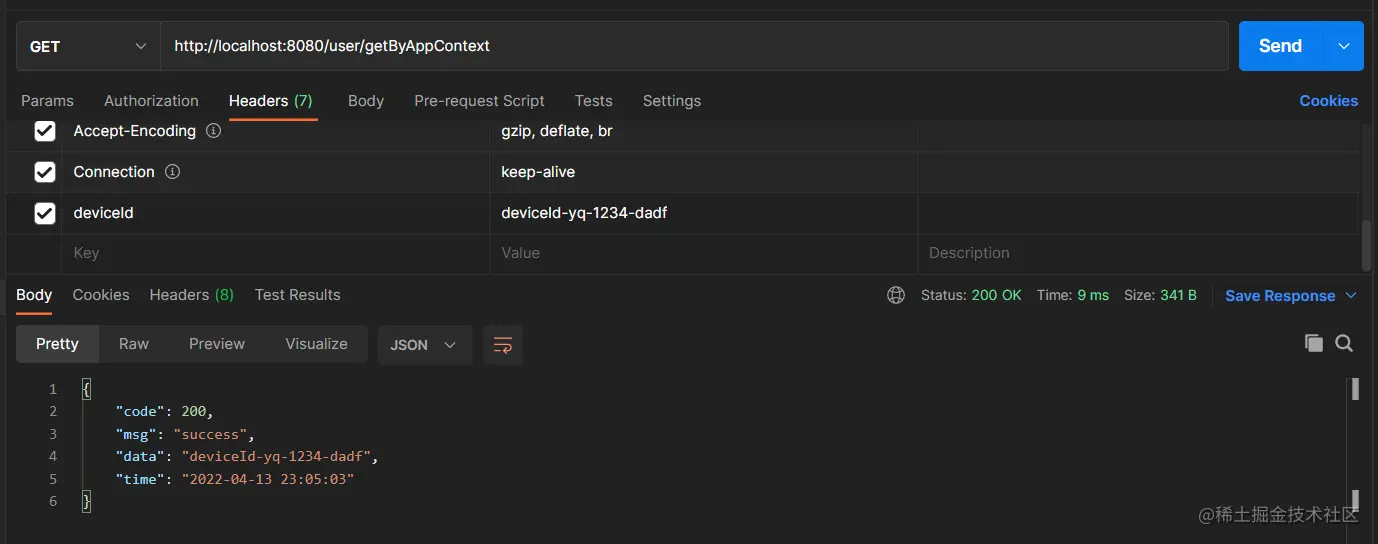Screen dimensions: 1378x544
Task: Click the network globe icon
Action: (896, 295)
